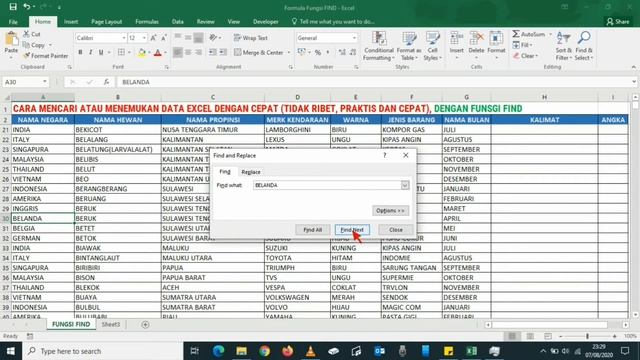Switch to the Insert ribbon tab
Viewport: 640px width, 360px height.
pyautogui.click(x=71, y=22)
